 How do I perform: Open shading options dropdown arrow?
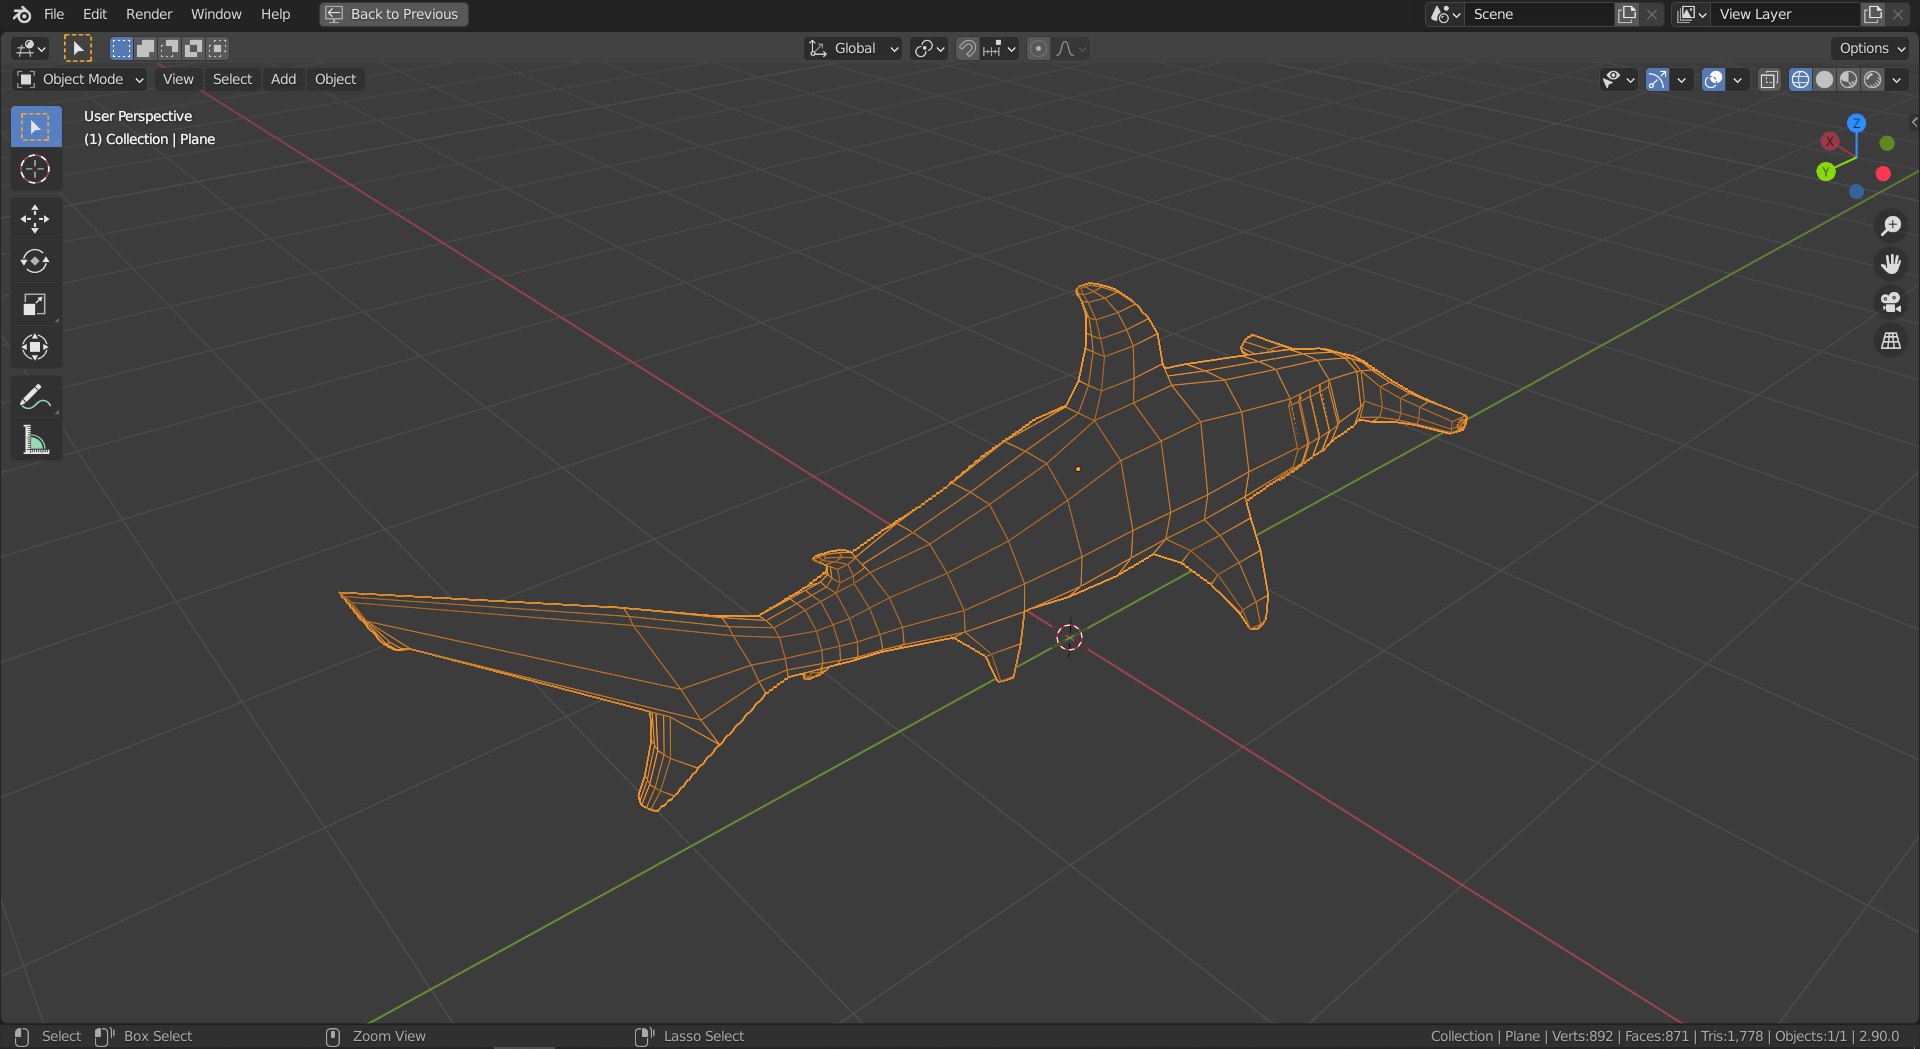pyautogui.click(x=1897, y=79)
